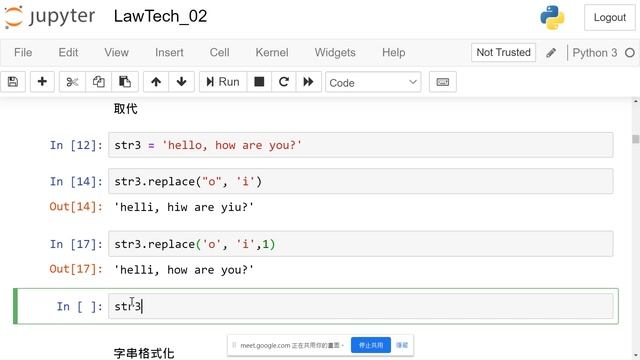The height and width of the screenshot is (360, 640).
Task: Restart kernel and rerun all fast-forward icon
Action: tap(309, 82)
